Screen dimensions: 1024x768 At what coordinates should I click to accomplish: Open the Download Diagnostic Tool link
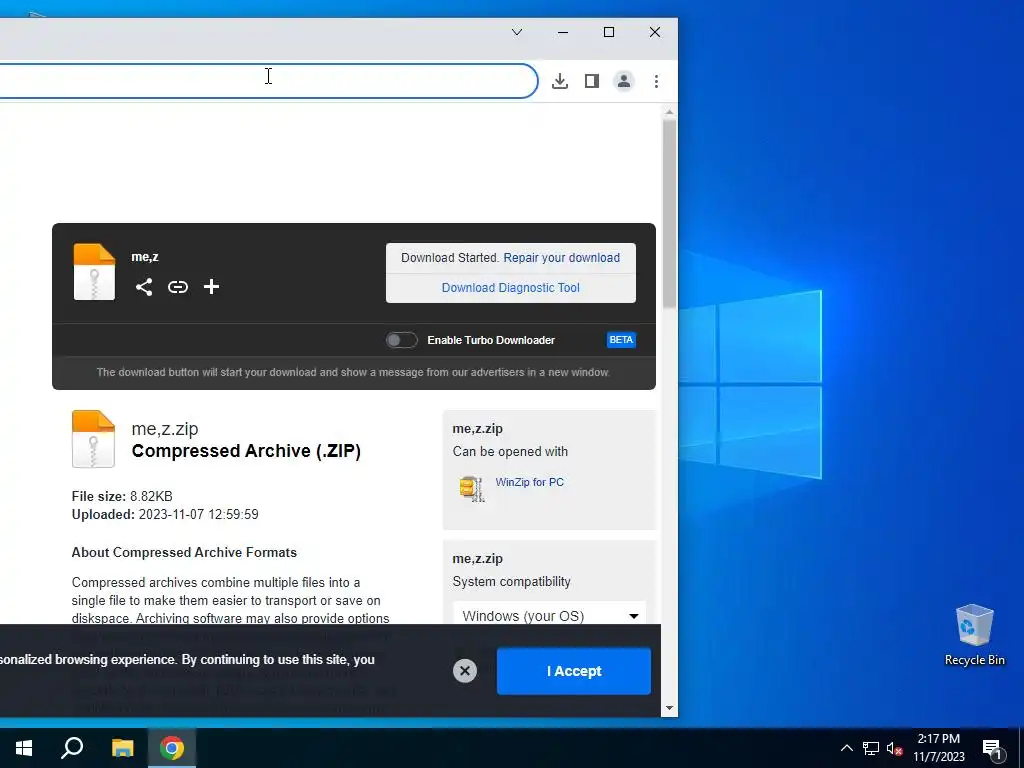511,287
